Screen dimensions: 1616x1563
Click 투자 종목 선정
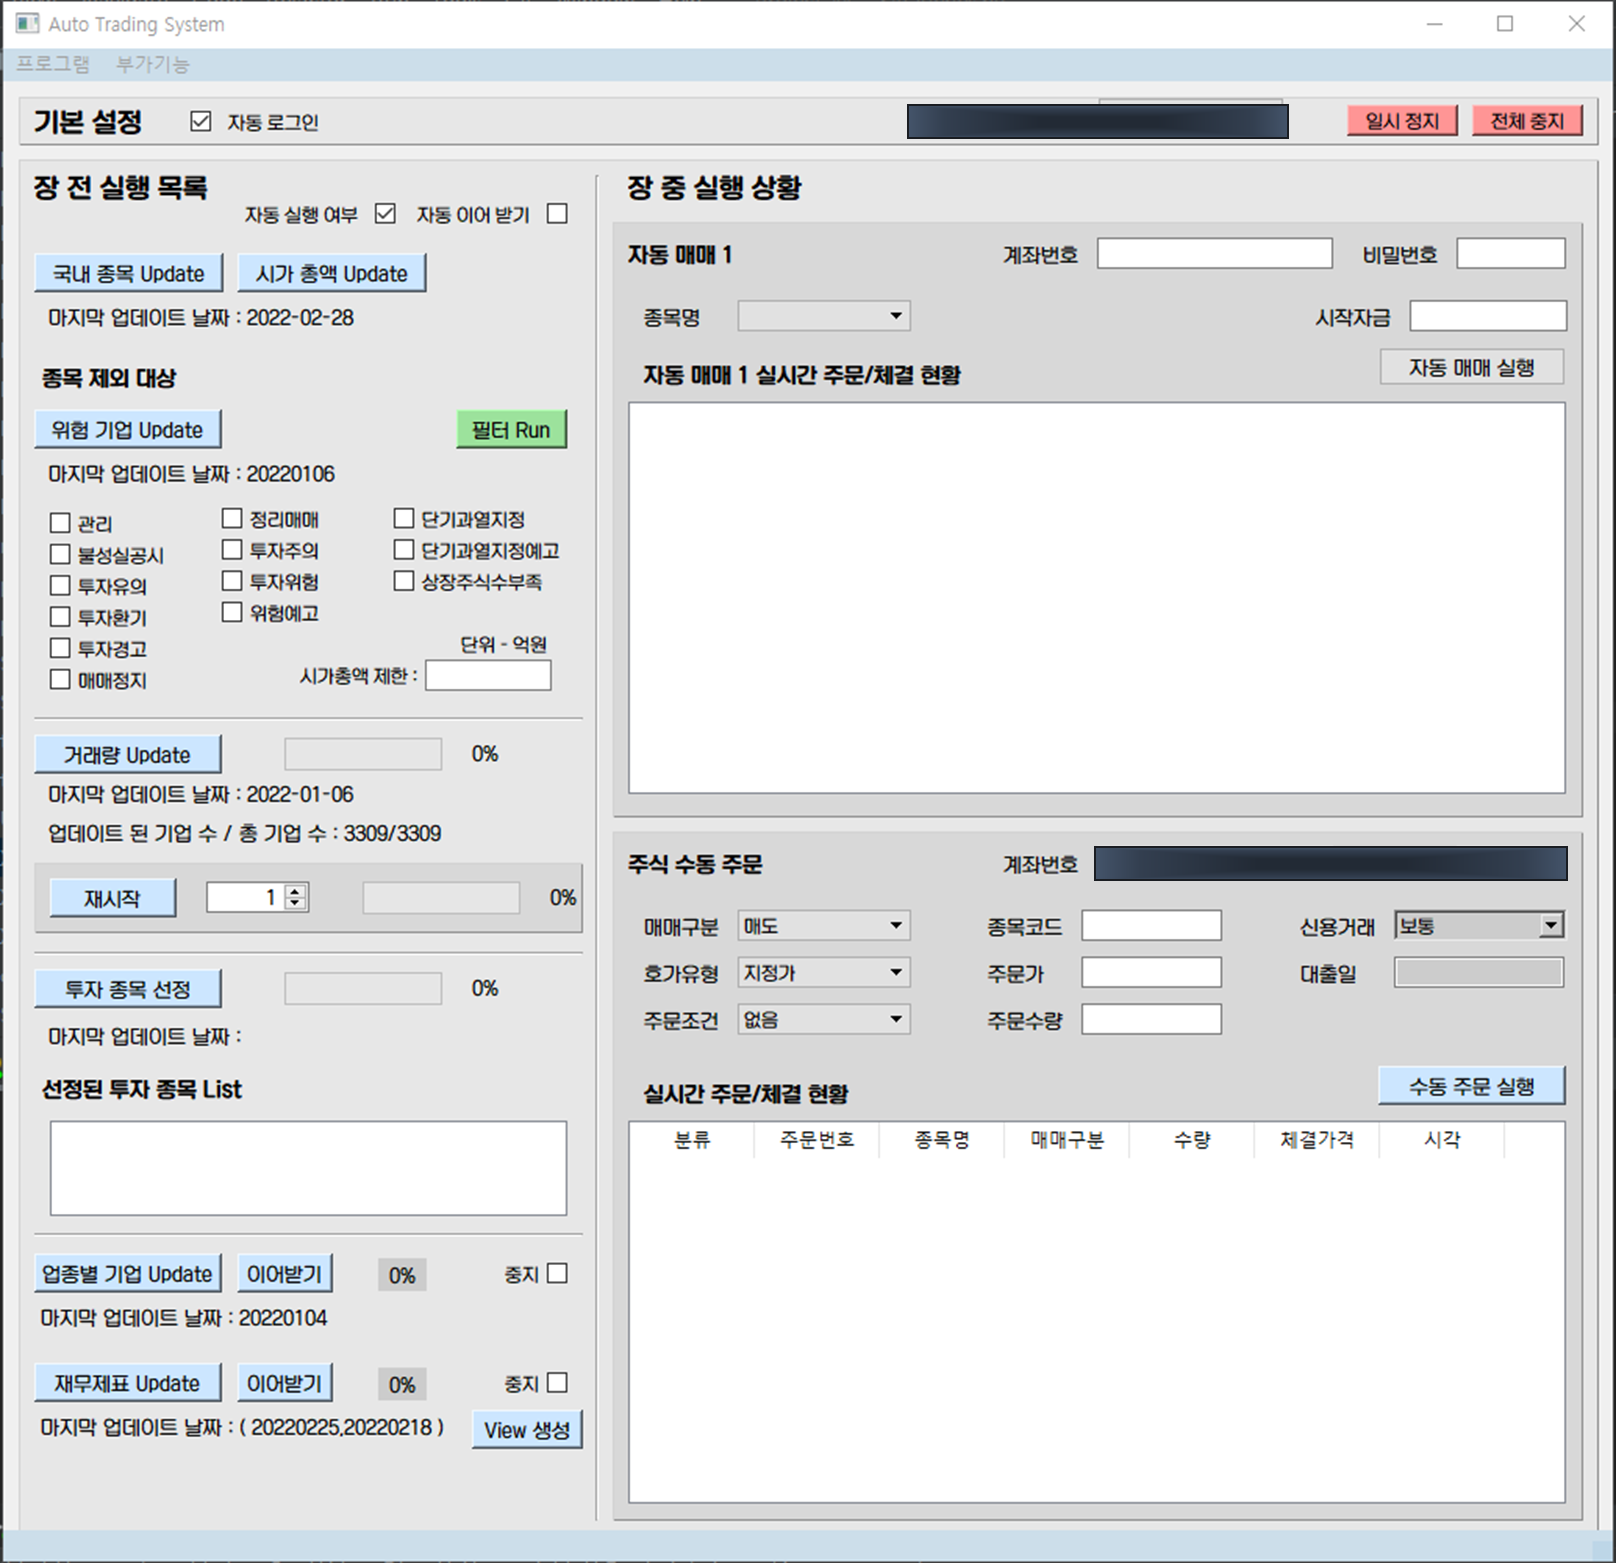pos(128,988)
